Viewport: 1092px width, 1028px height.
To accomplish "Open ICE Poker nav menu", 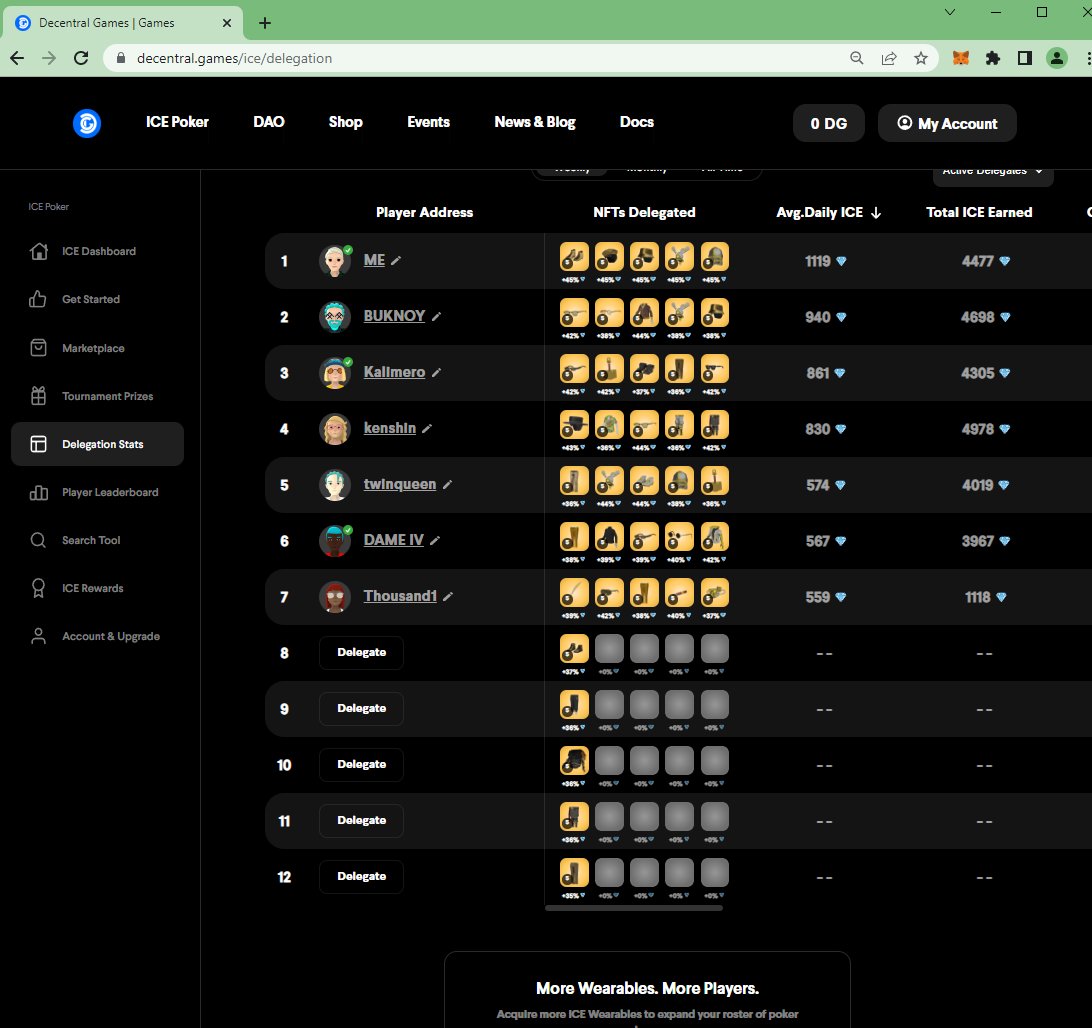I will tap(177, 122).
